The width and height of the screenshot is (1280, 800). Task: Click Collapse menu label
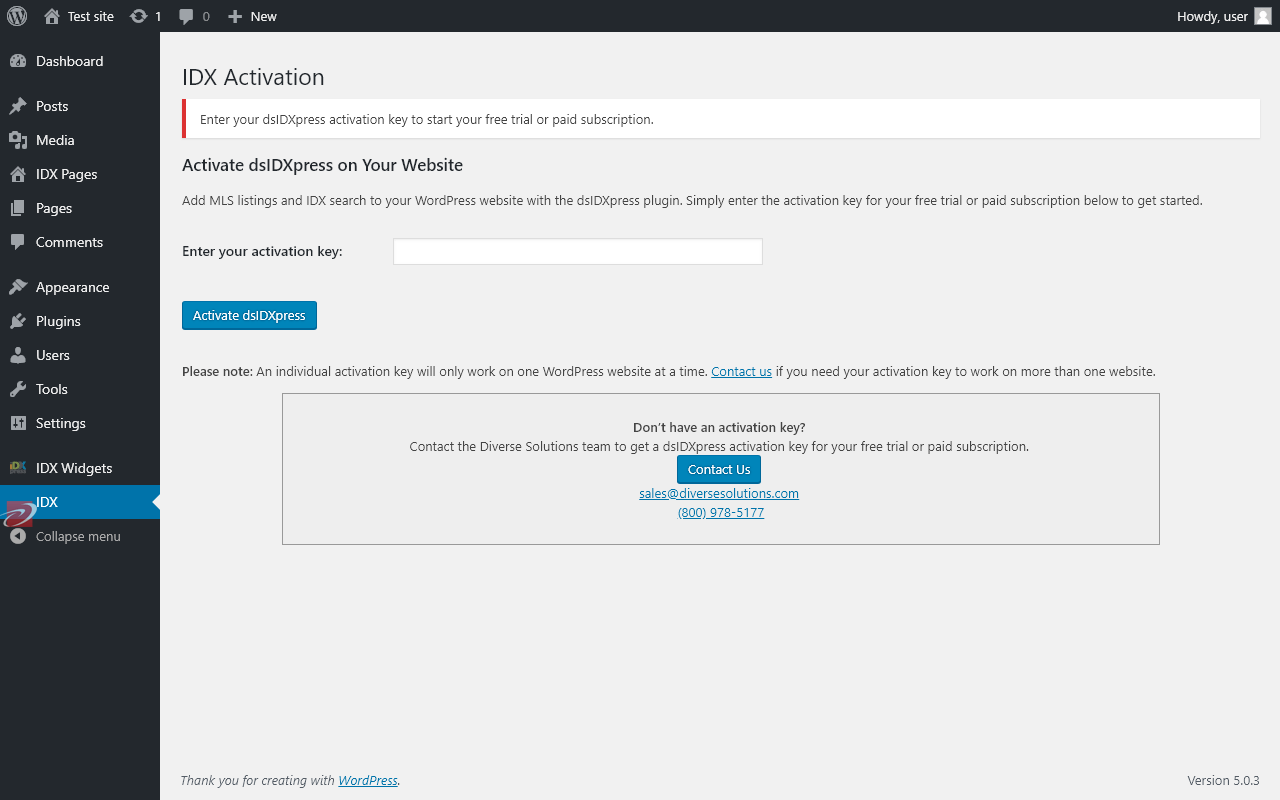78,536
